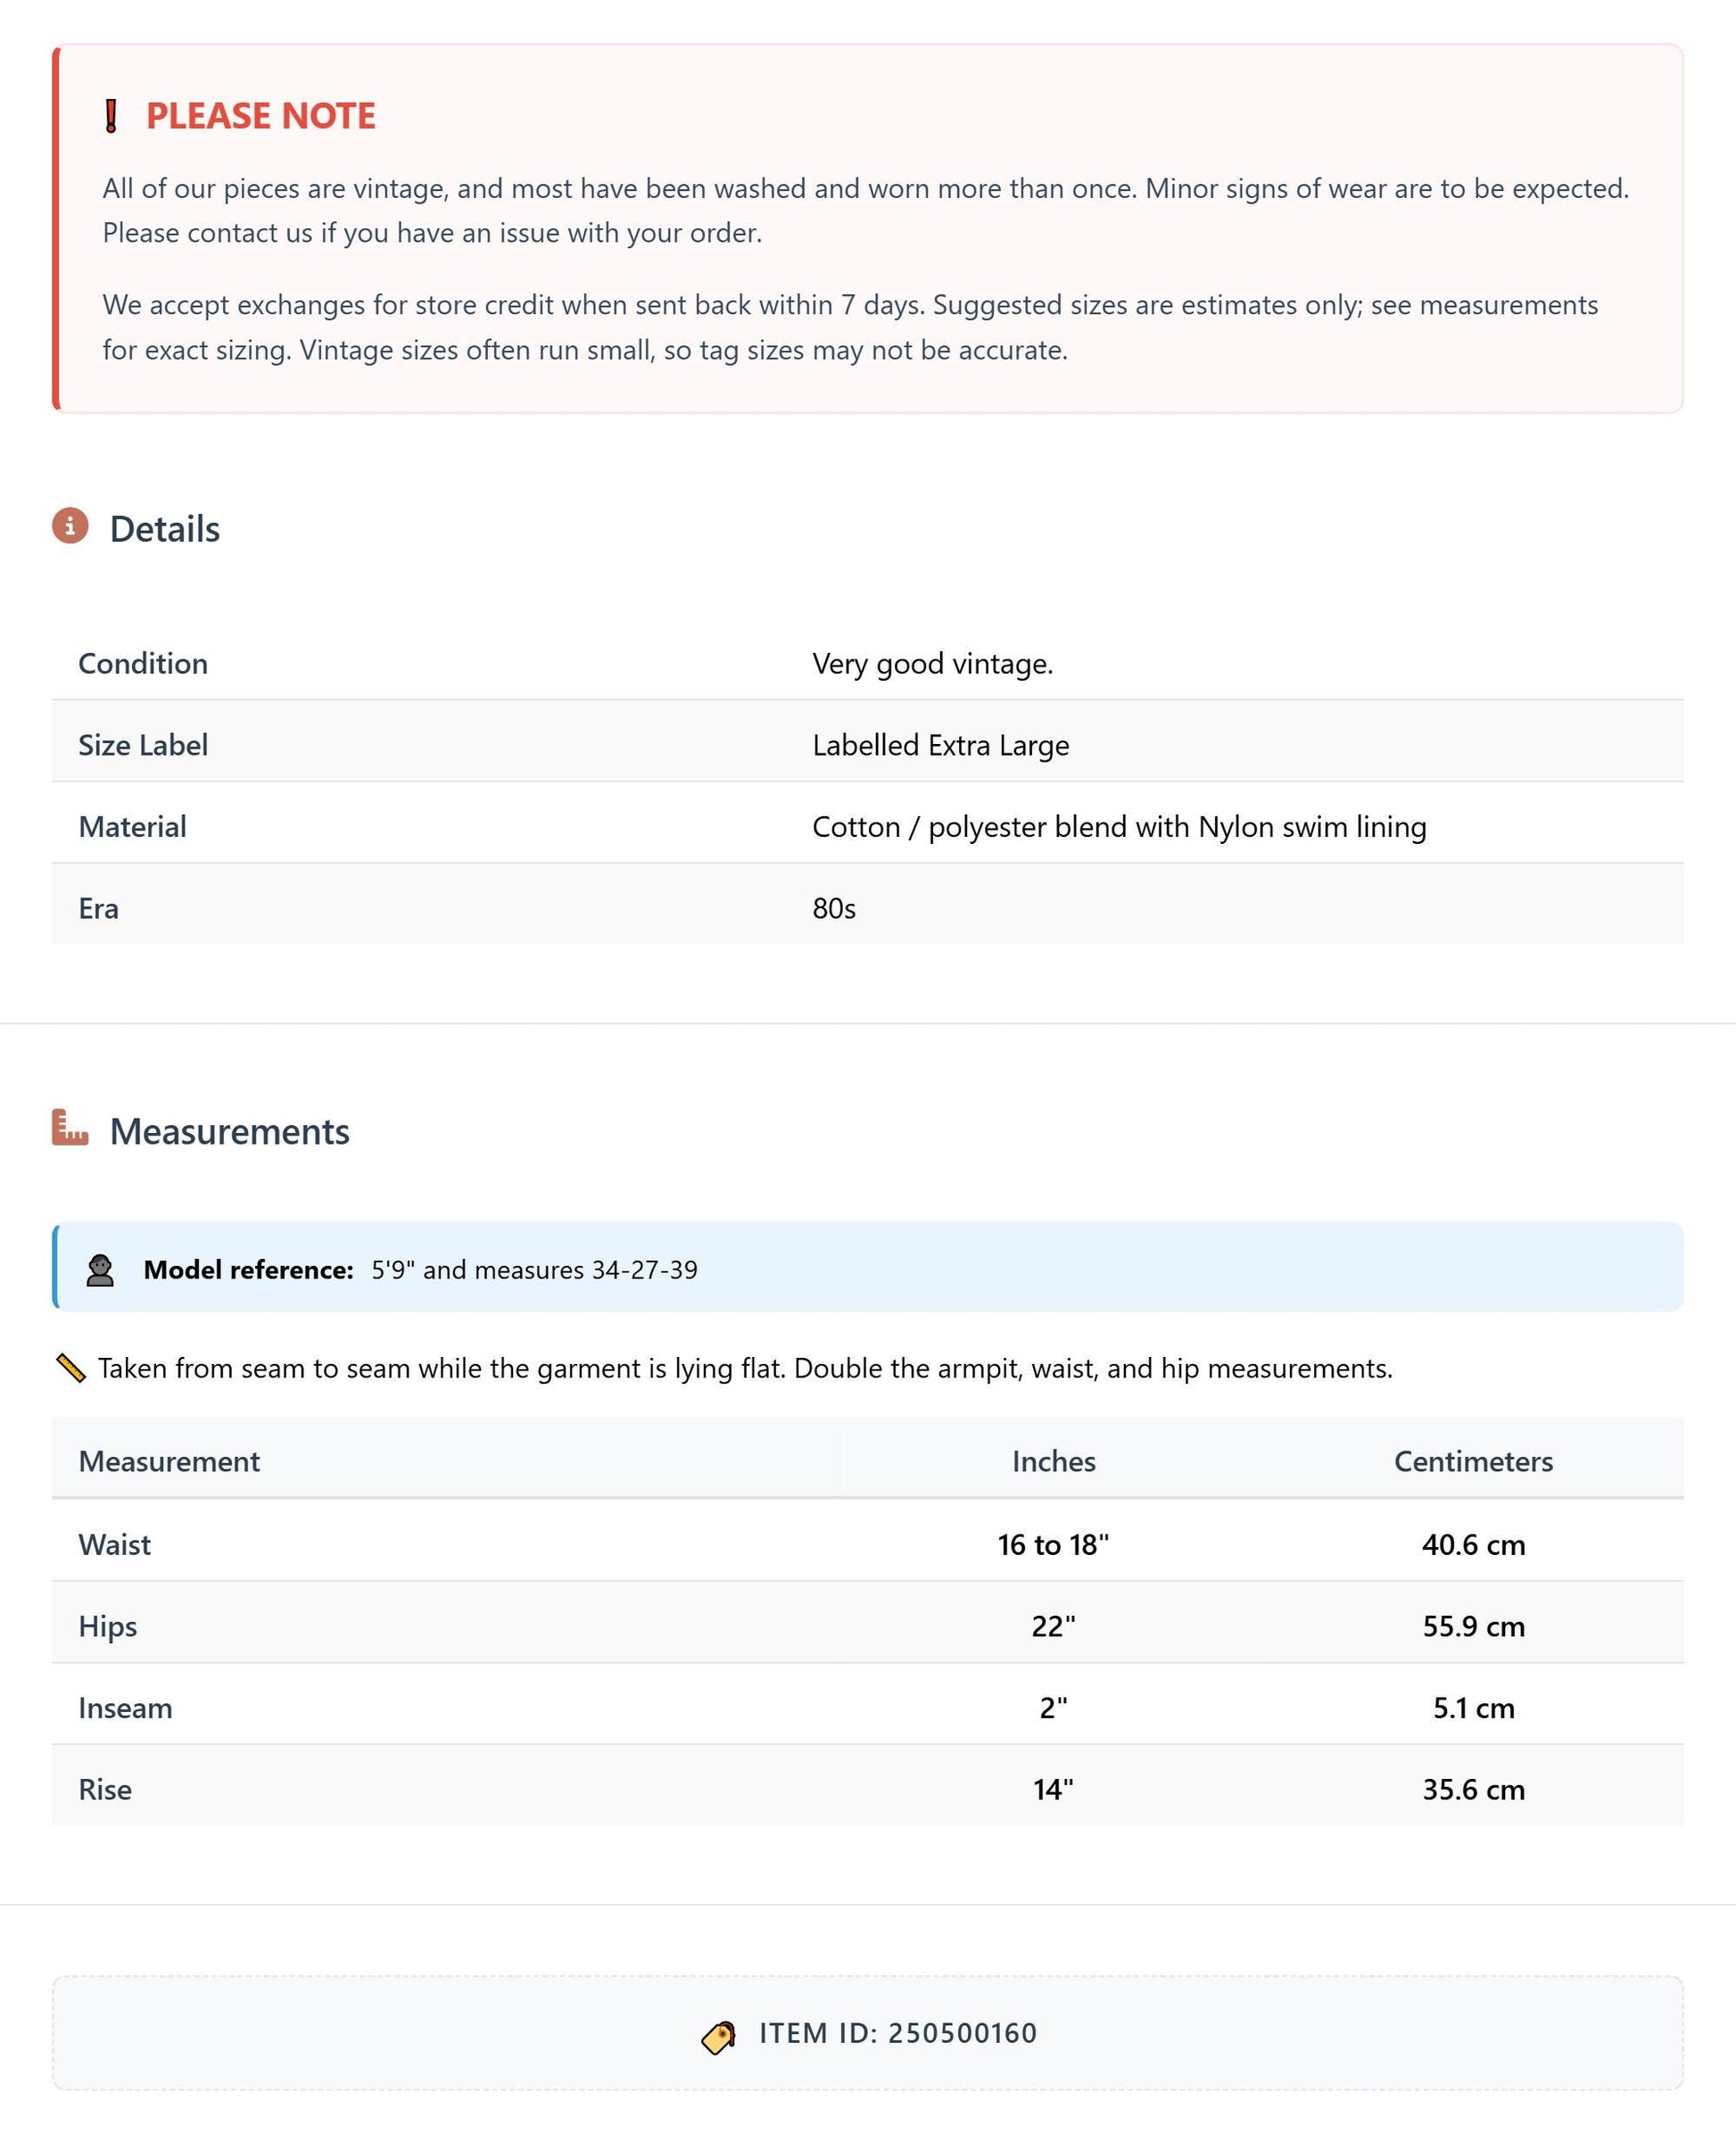Click the Material row label

132,827
